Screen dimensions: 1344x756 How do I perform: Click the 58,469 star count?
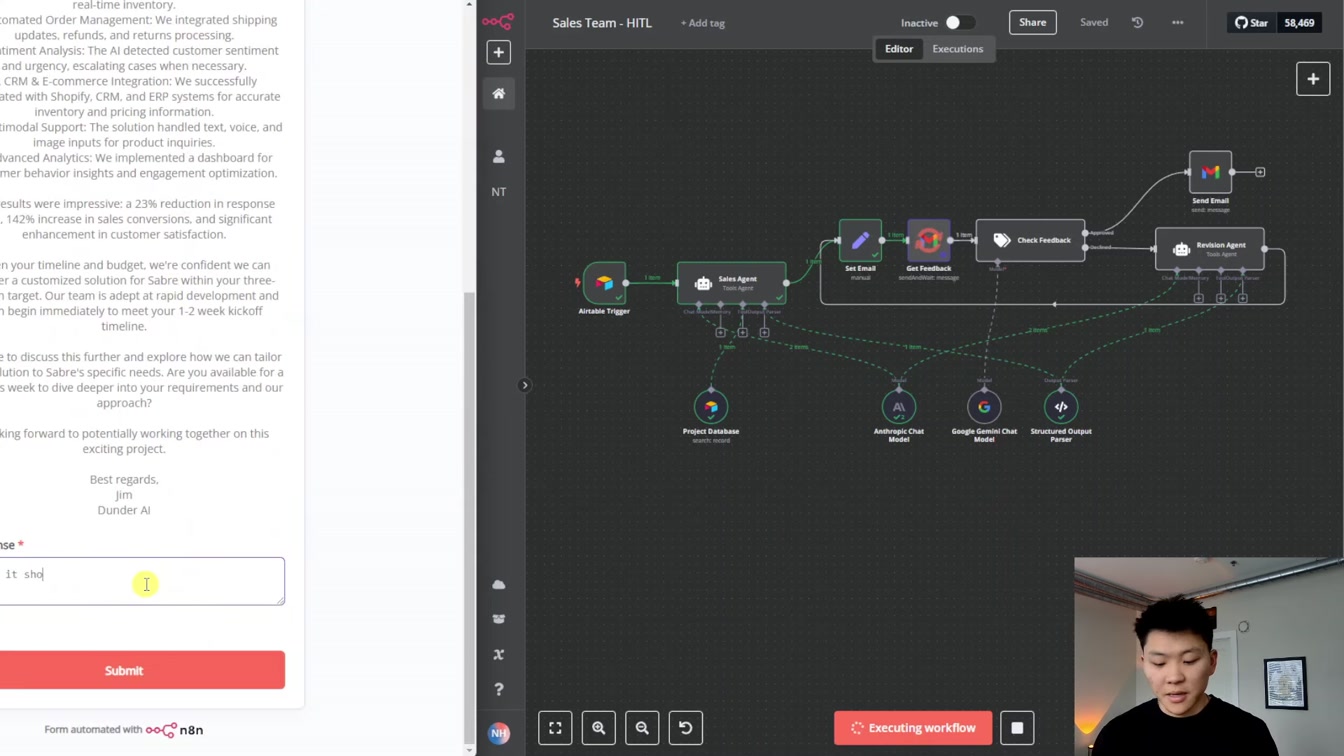pos(1299,22)
